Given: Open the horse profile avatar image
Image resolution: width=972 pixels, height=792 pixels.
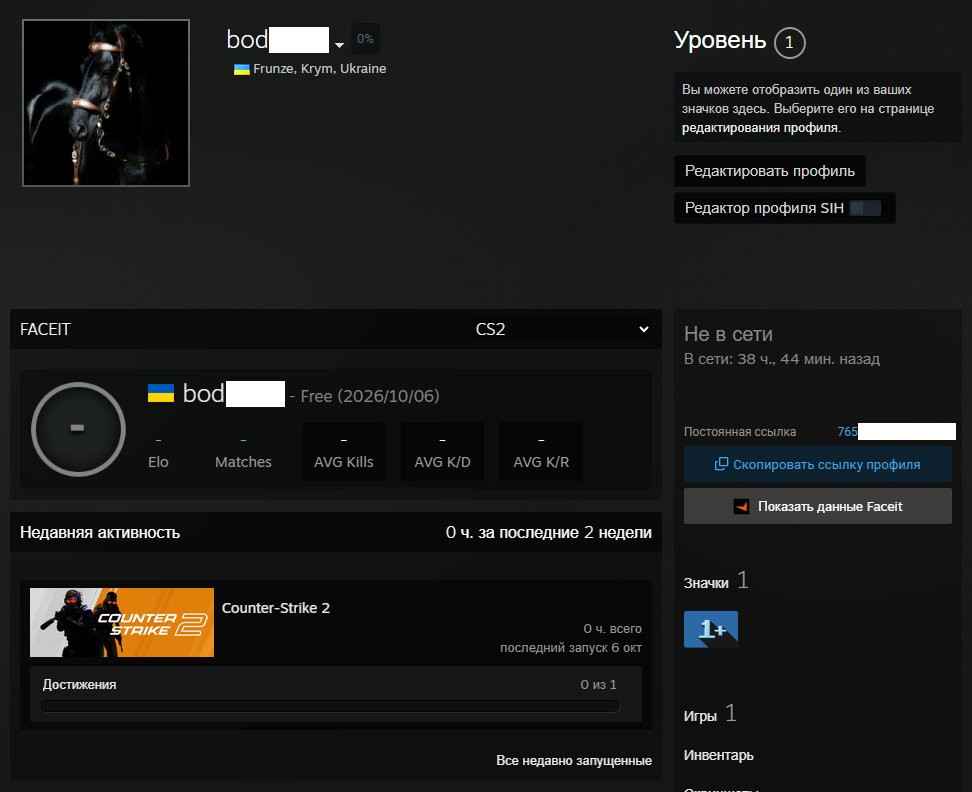Looking at the screenshot, I should pyautogui.click(x=106, y=103).
